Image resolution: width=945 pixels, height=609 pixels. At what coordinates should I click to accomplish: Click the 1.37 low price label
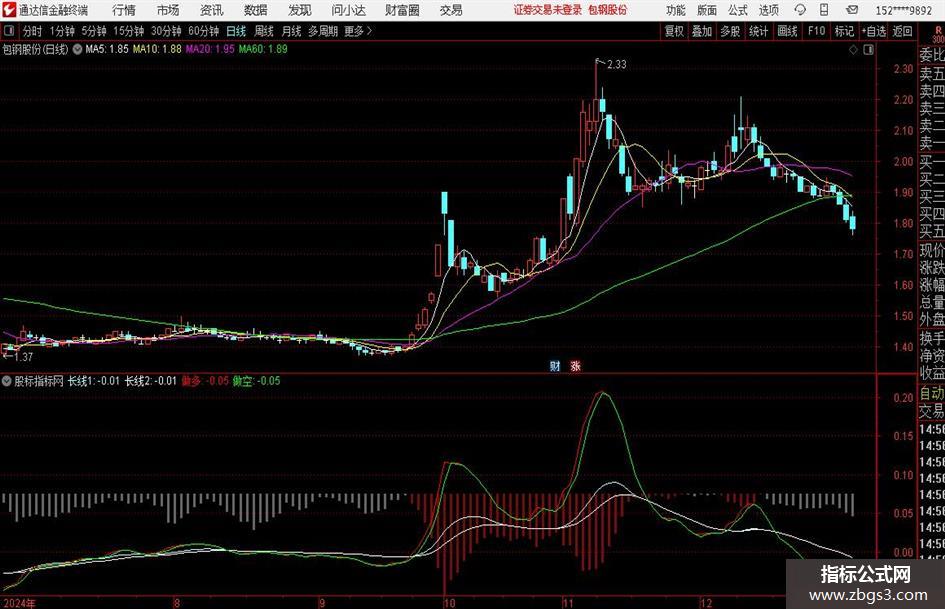tap(23, 357)
